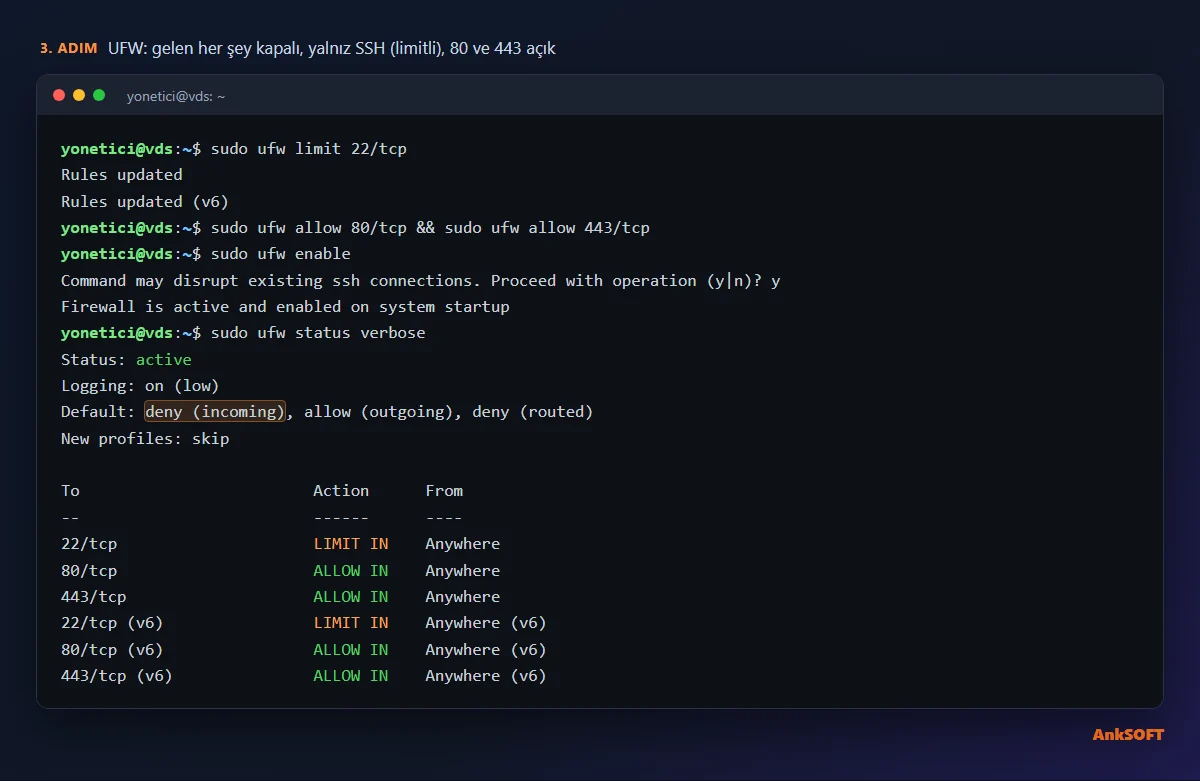The width and height of the screenshot is (1200, 781).
Task: Click the "To" column header
Action: tap(70, 491)
